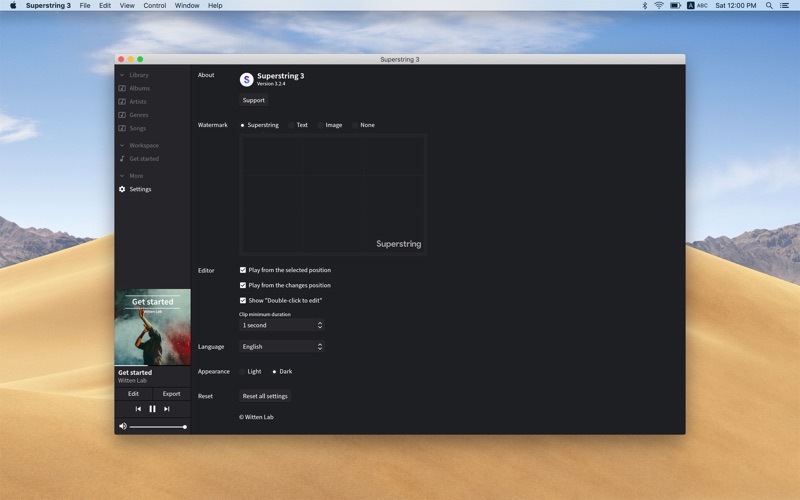Click the Witten Lab artist name
800x500 pixels.
coord(132,381)
